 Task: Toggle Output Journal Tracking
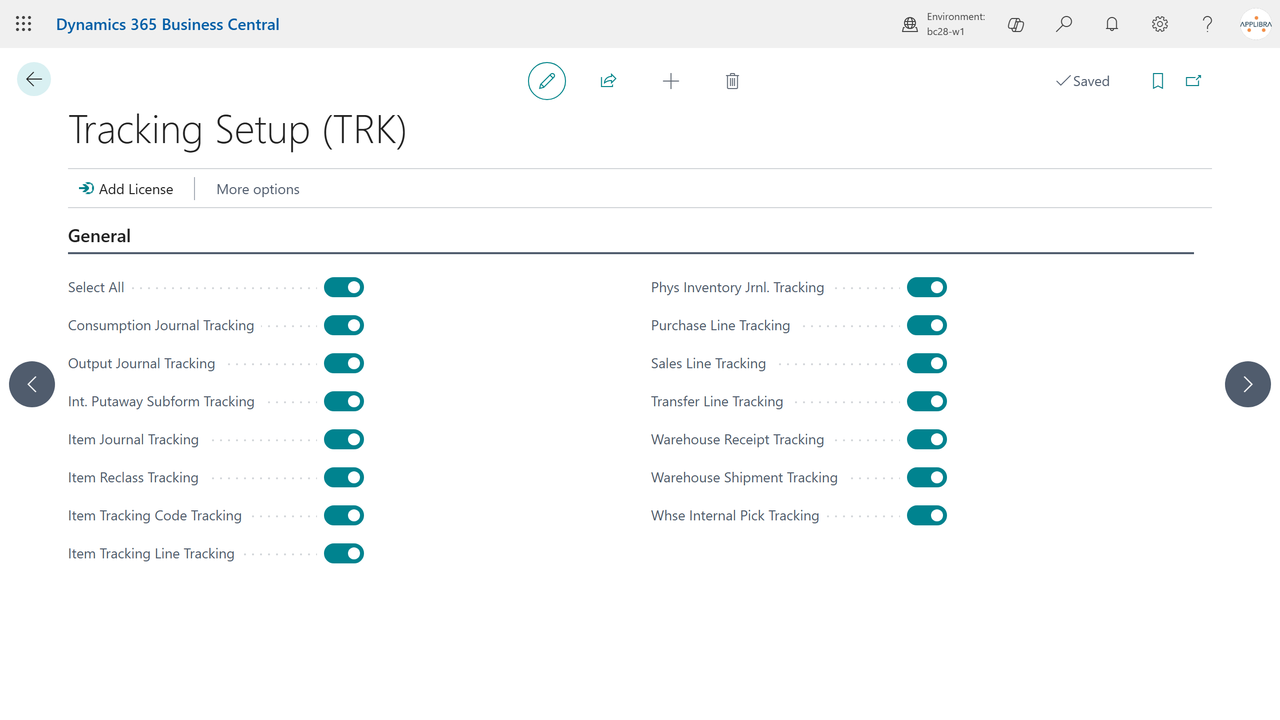(x=344, y=364)
